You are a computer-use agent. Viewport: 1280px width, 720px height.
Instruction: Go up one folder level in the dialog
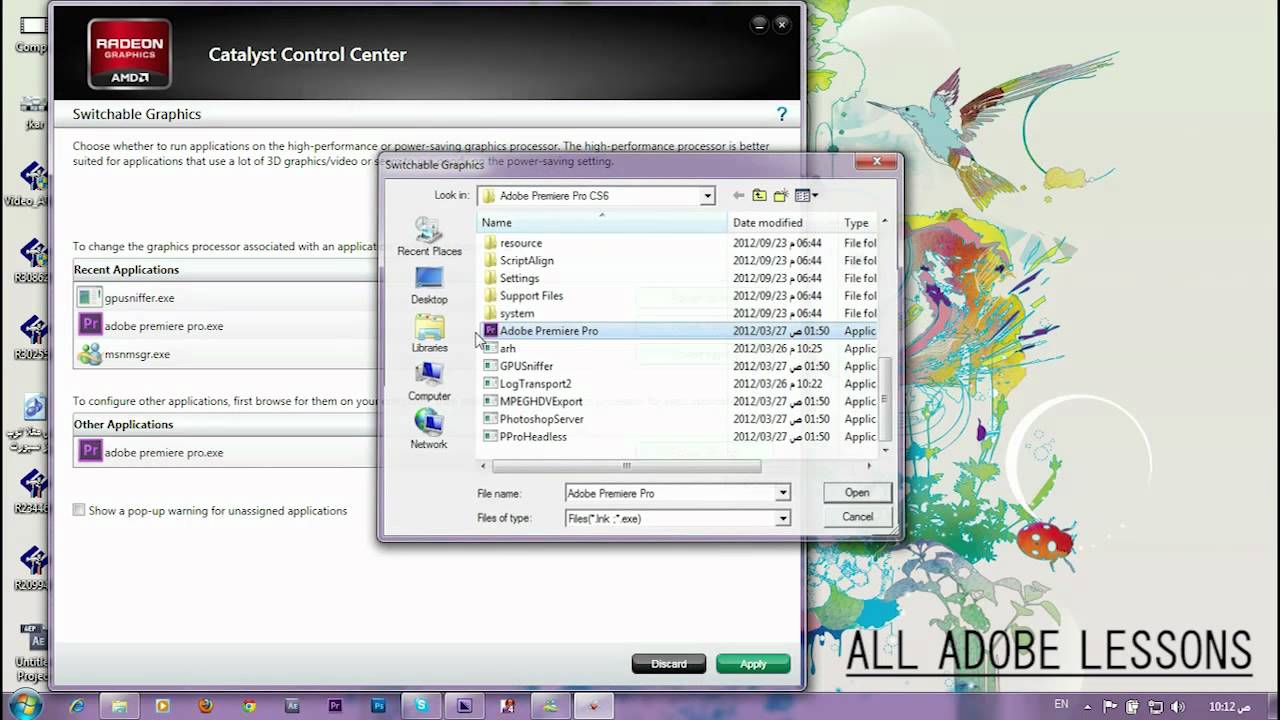760,196
